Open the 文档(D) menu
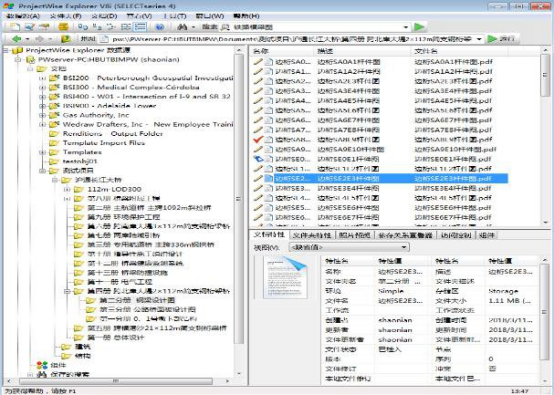The height and width of the screenshot is (395, 554). (104, 16)
